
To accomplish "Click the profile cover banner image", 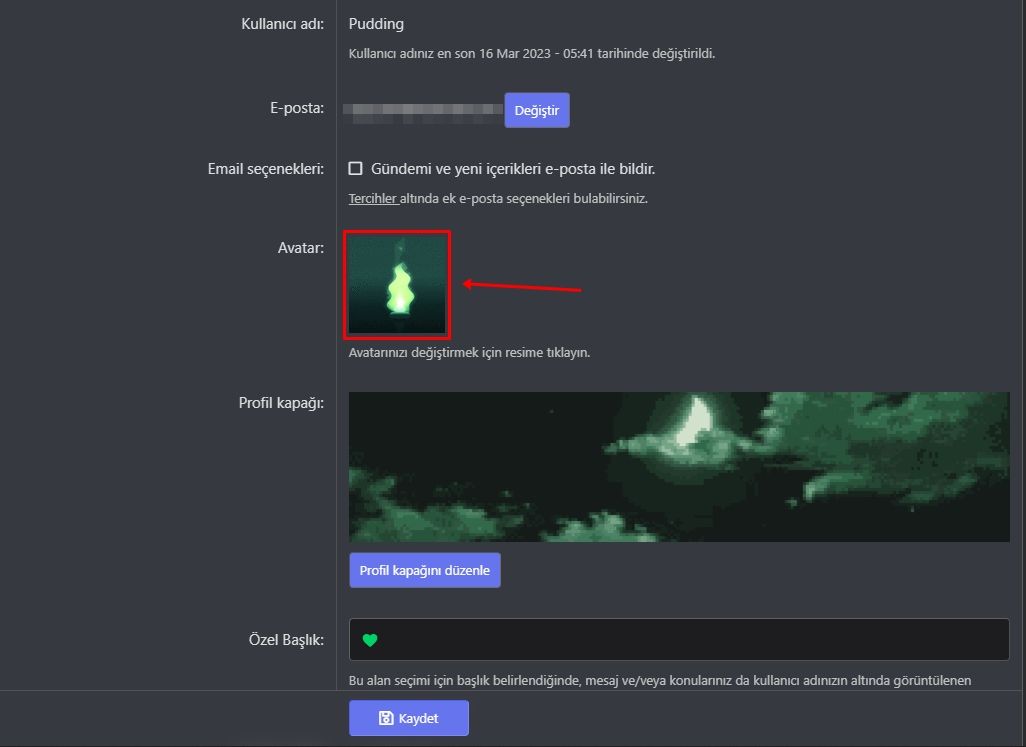I will [679, 466].
